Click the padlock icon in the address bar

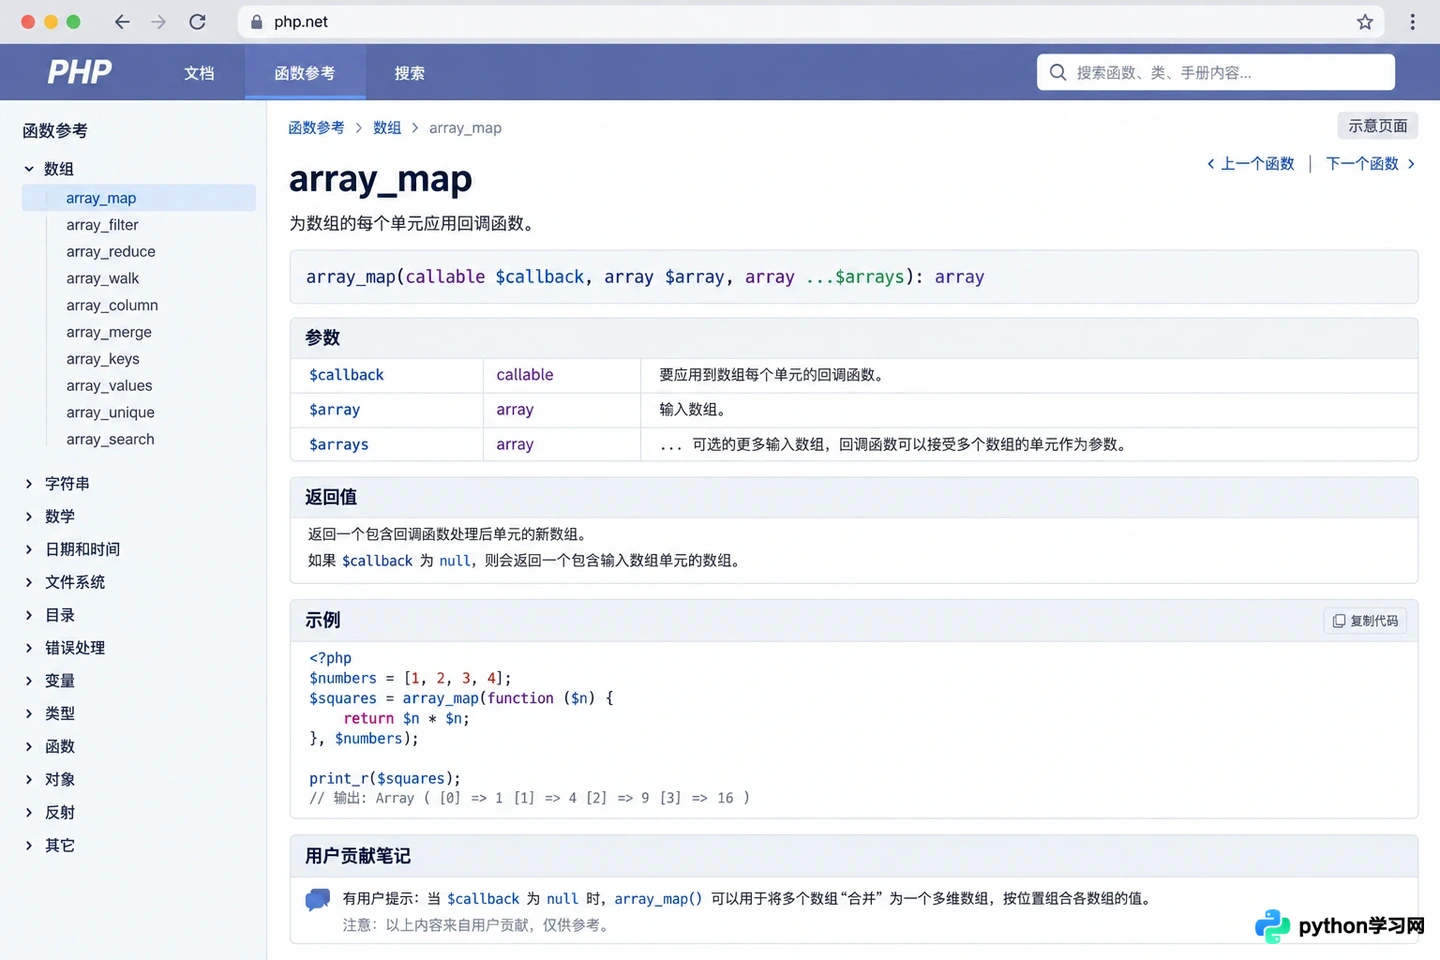click(257, 22)
